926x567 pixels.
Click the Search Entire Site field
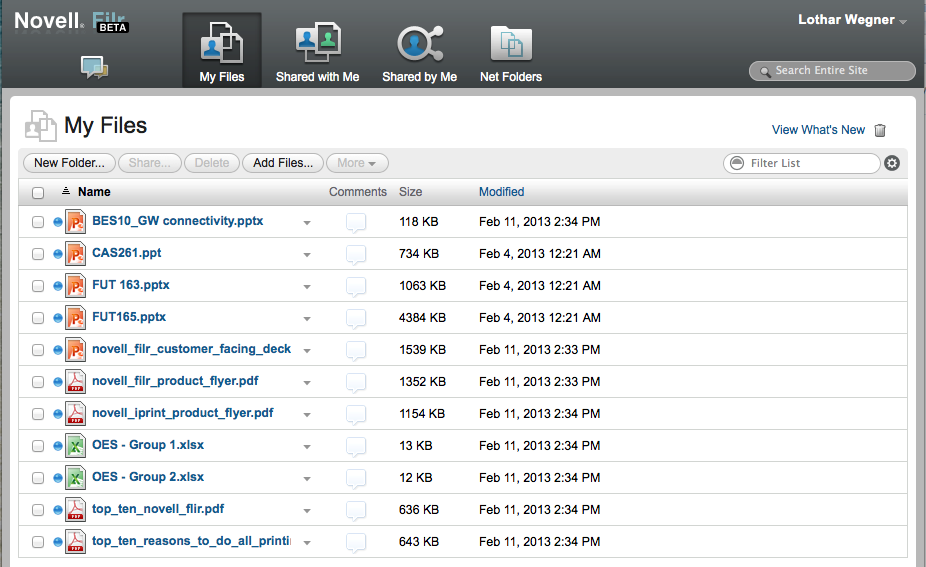(x=832, y=71)
